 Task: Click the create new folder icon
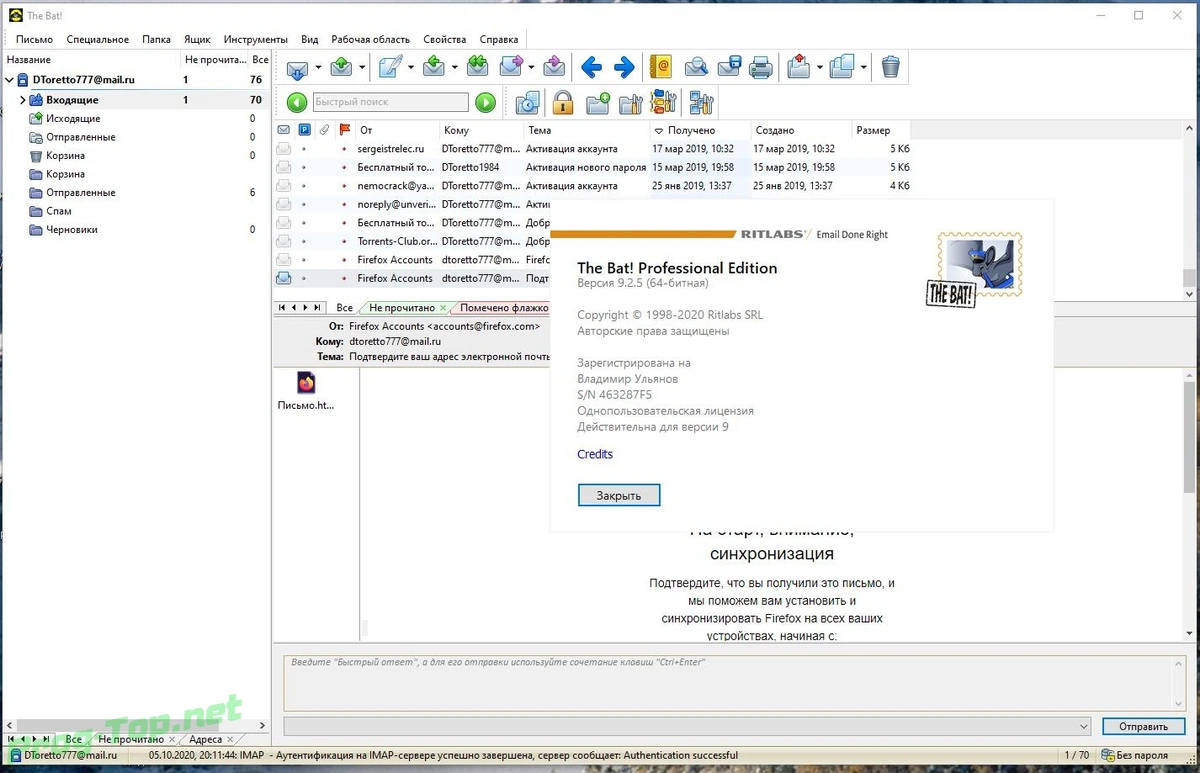(598, 102)
